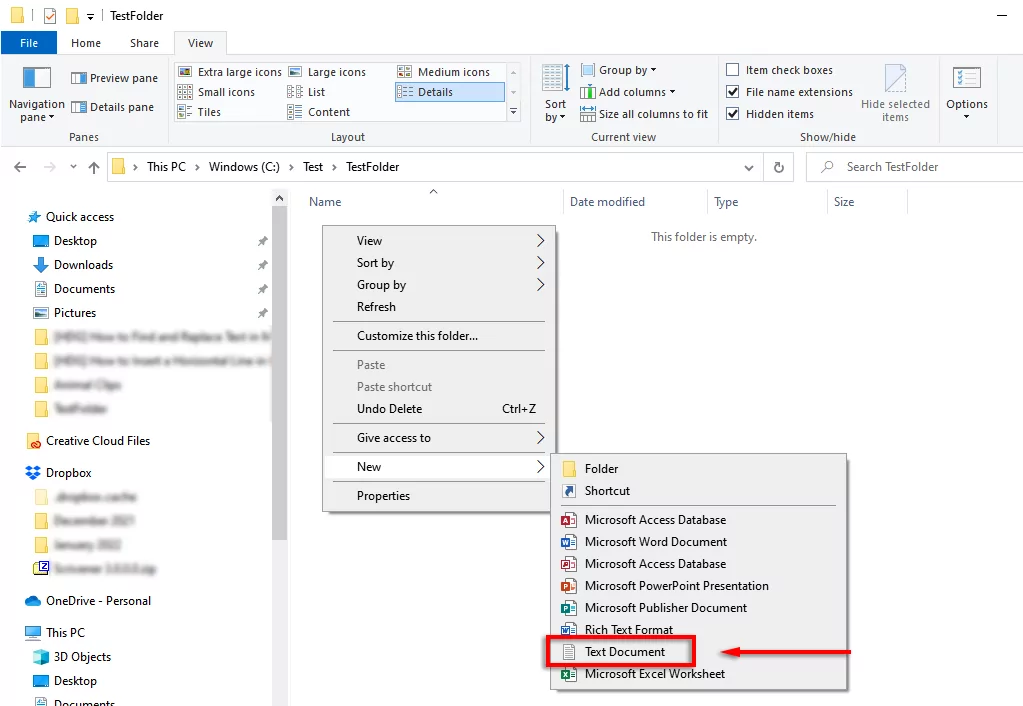Open the Sort by ribbon dropdown
The height and width of the screenshot is (706, 1023).
pos(555,94)
